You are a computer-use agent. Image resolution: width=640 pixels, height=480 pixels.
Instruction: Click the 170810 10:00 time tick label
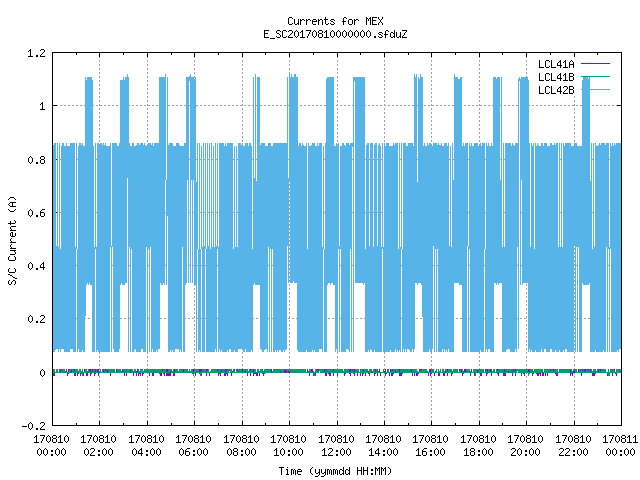click(x=288, y=446)
